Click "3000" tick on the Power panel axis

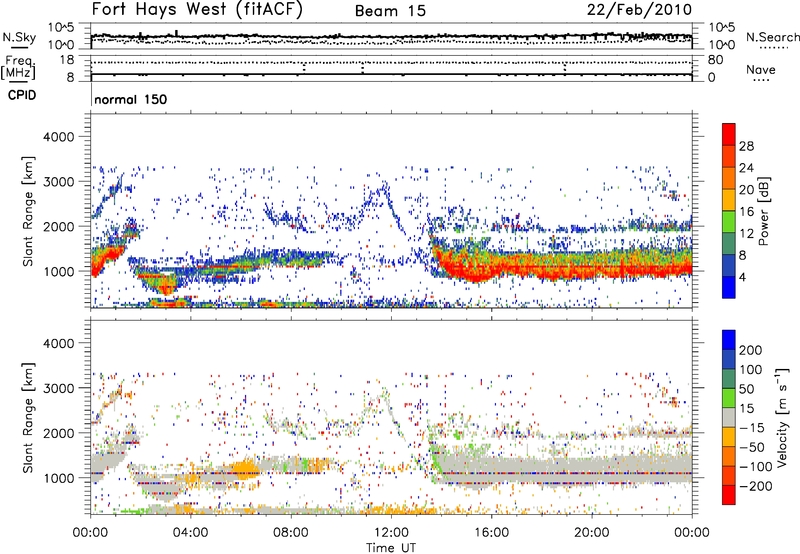coord(59,182)
